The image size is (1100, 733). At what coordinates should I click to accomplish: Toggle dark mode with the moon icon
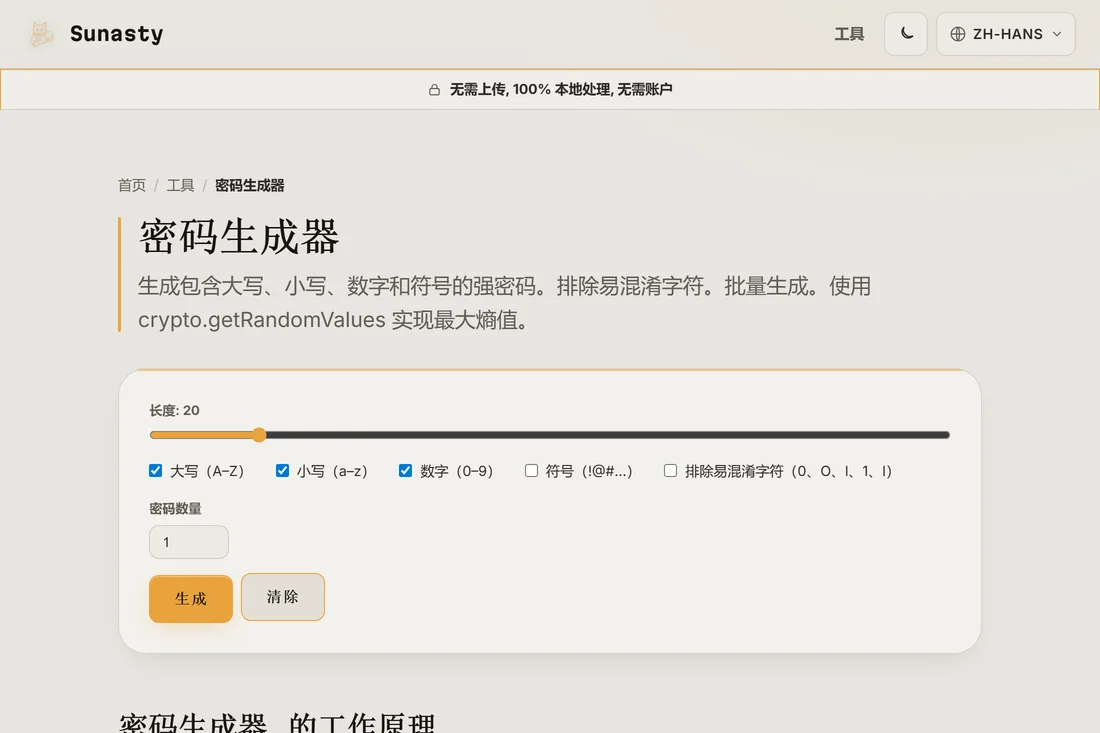click(x=906, y=34)
